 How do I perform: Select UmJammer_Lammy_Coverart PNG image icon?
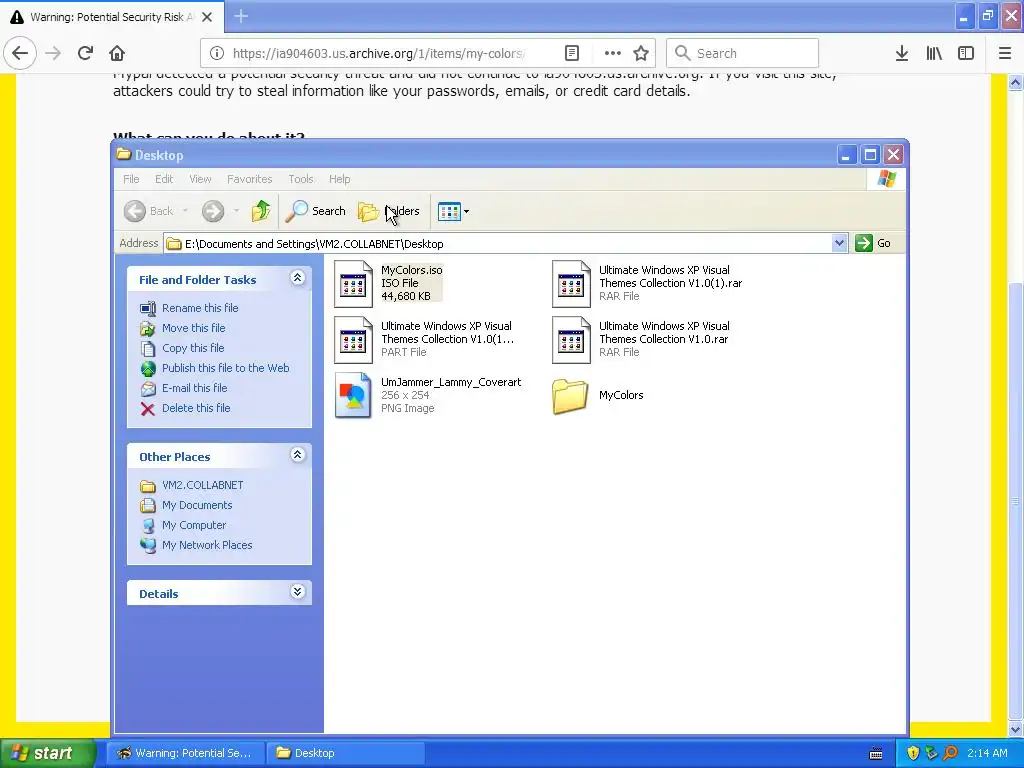[x=353, y=395]
